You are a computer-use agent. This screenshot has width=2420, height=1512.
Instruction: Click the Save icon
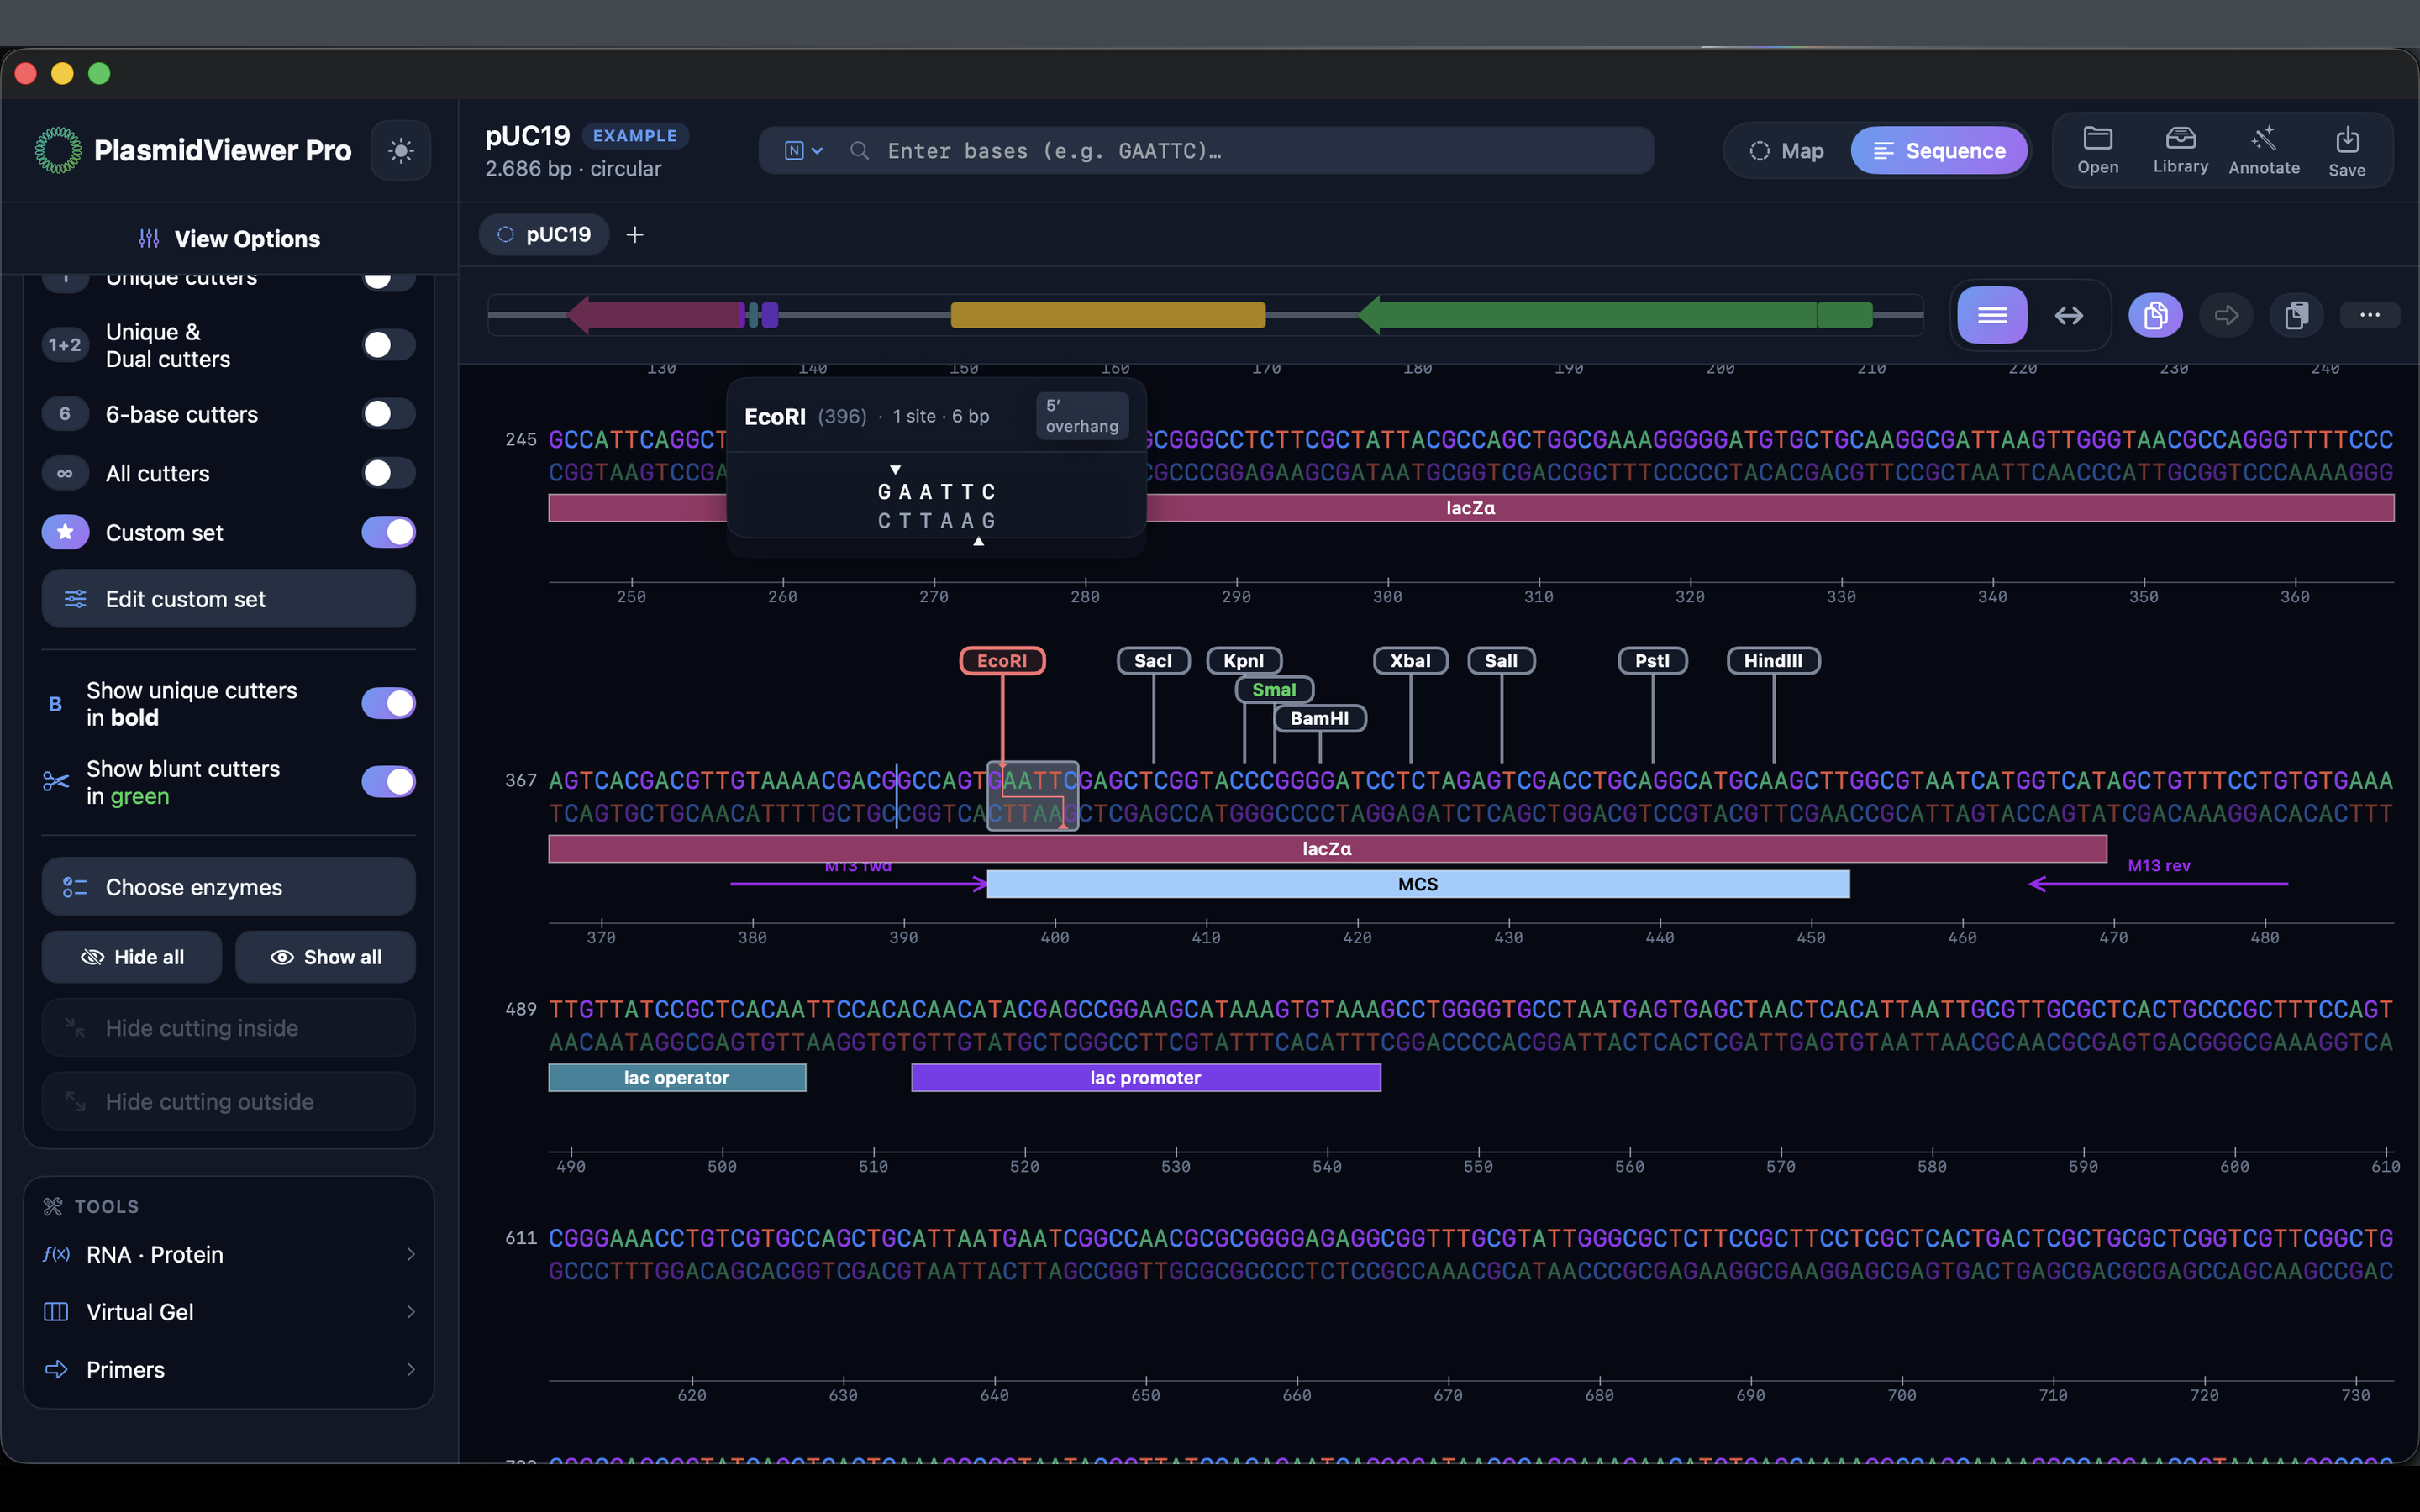2346,151
